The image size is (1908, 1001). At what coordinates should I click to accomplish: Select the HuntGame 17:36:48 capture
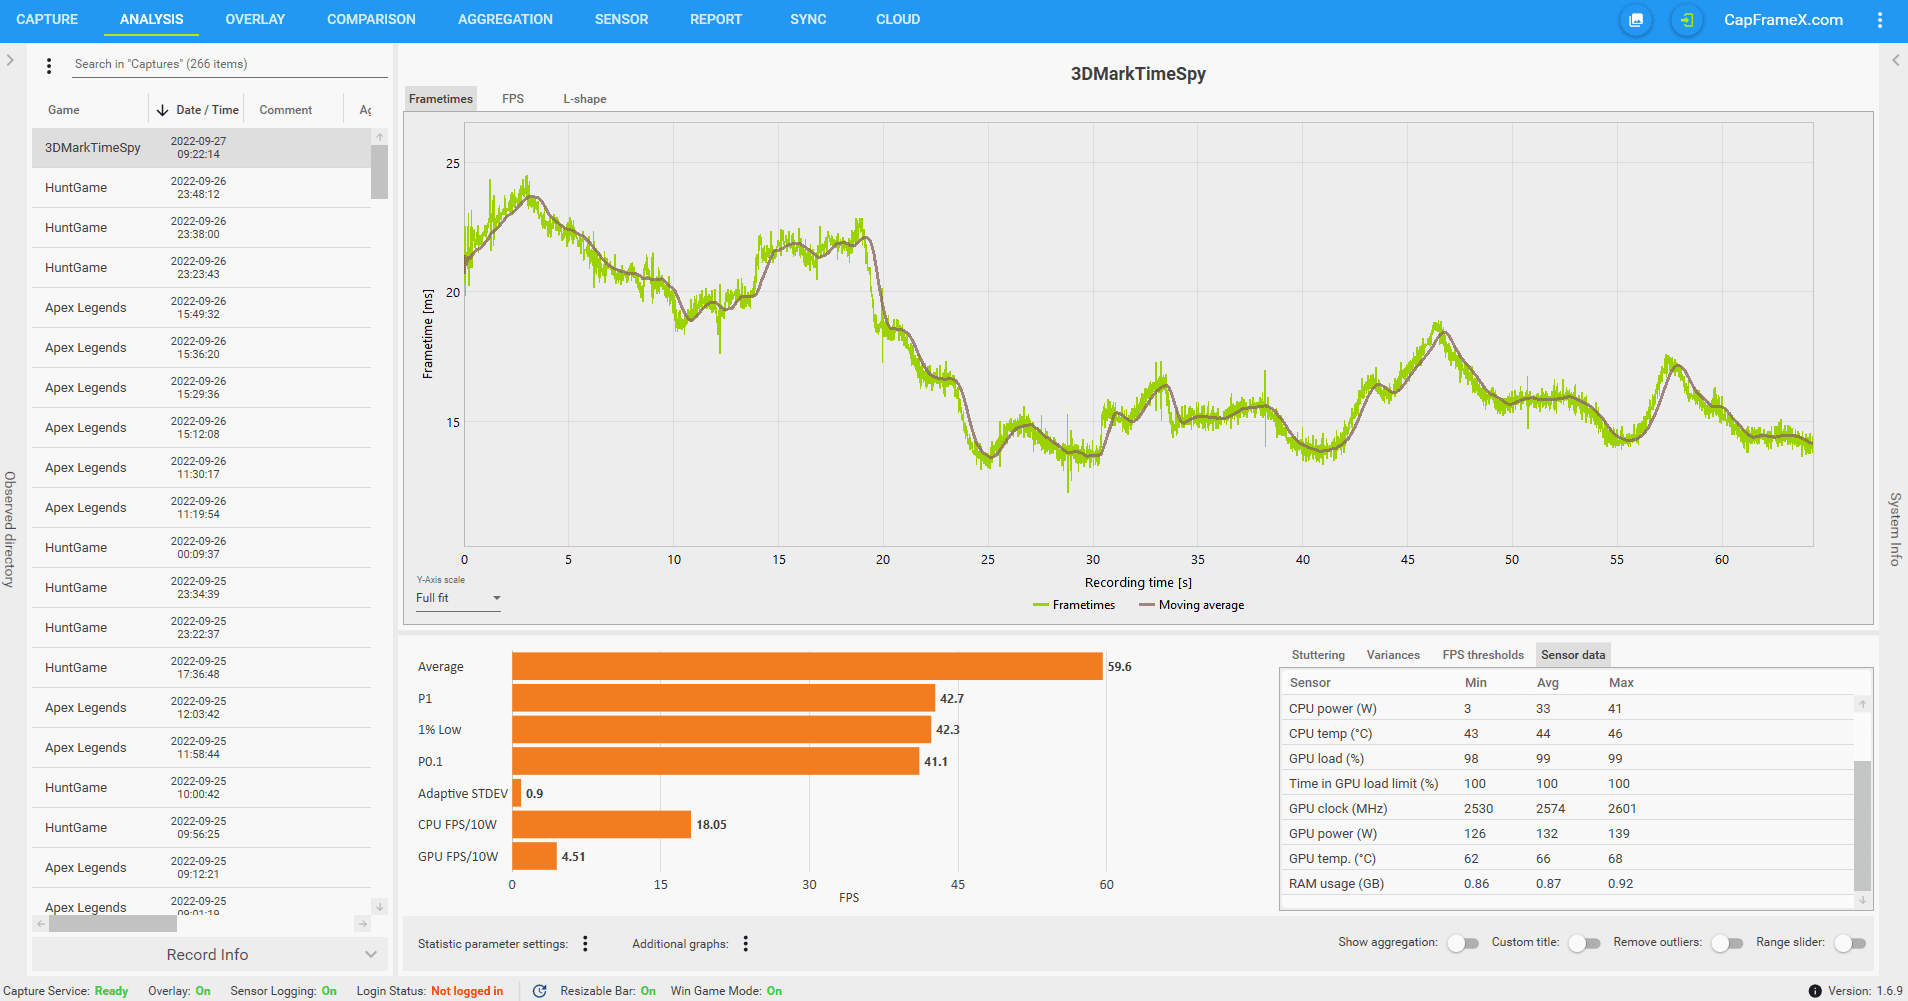click(x=201, y=668)
